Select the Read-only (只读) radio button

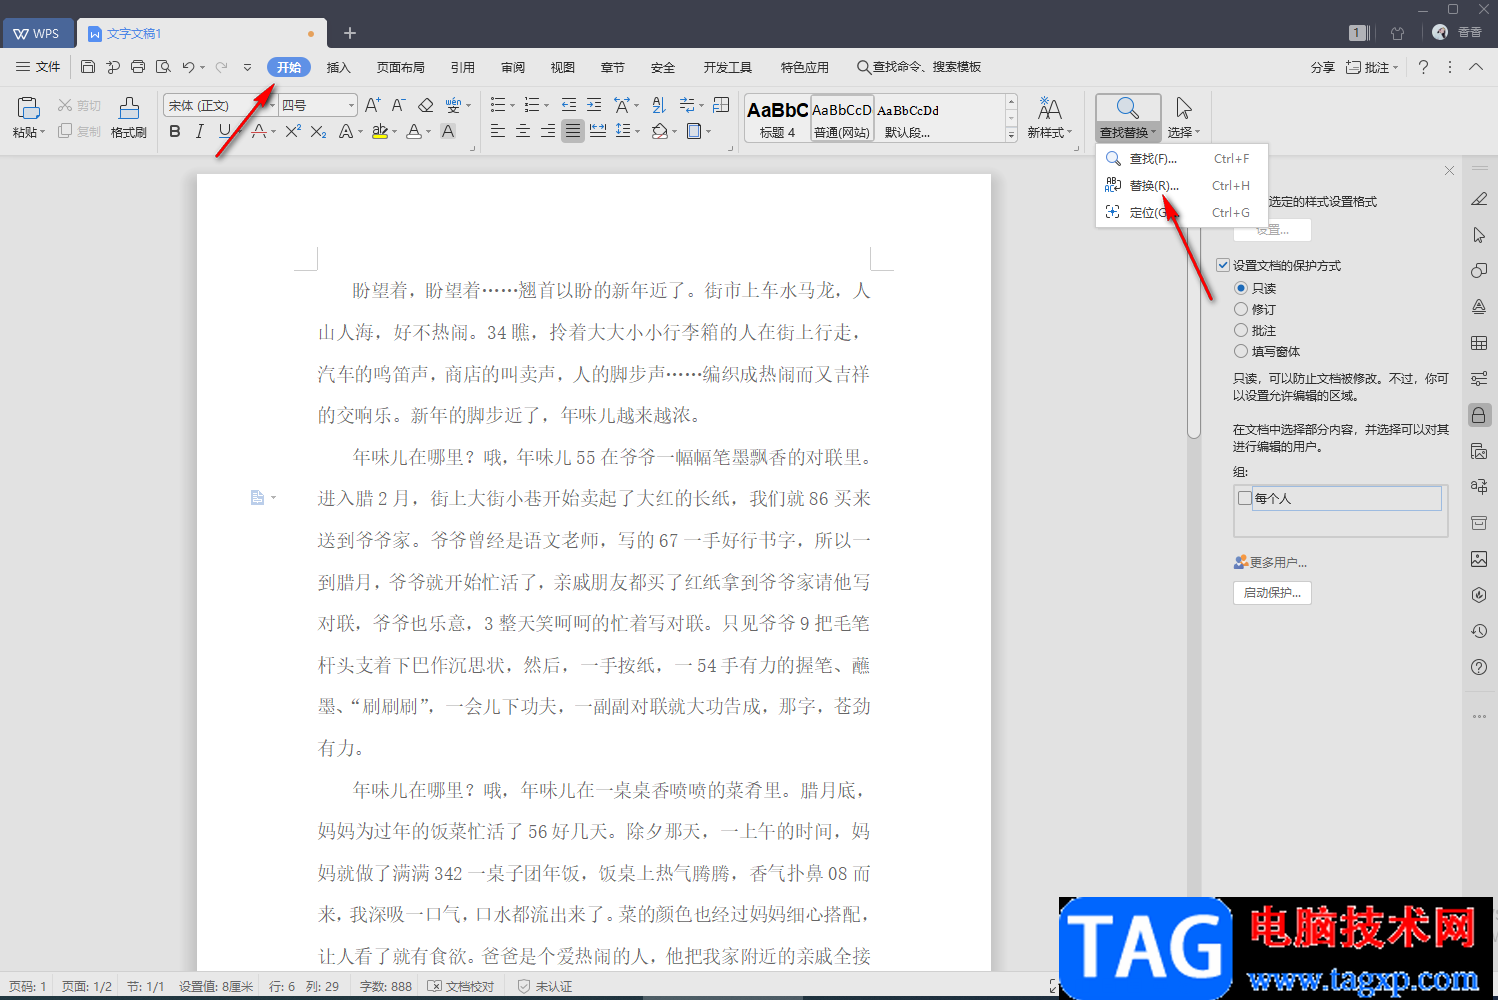point(1241,288)
